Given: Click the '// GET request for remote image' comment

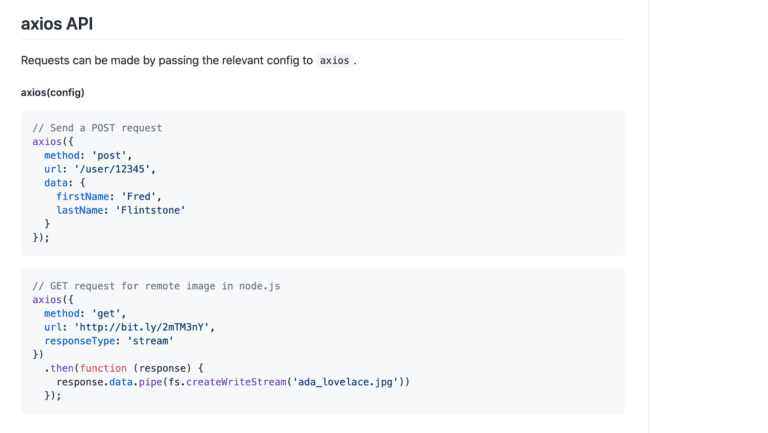Looking at the screenshot, I should [x=156, y=286].
